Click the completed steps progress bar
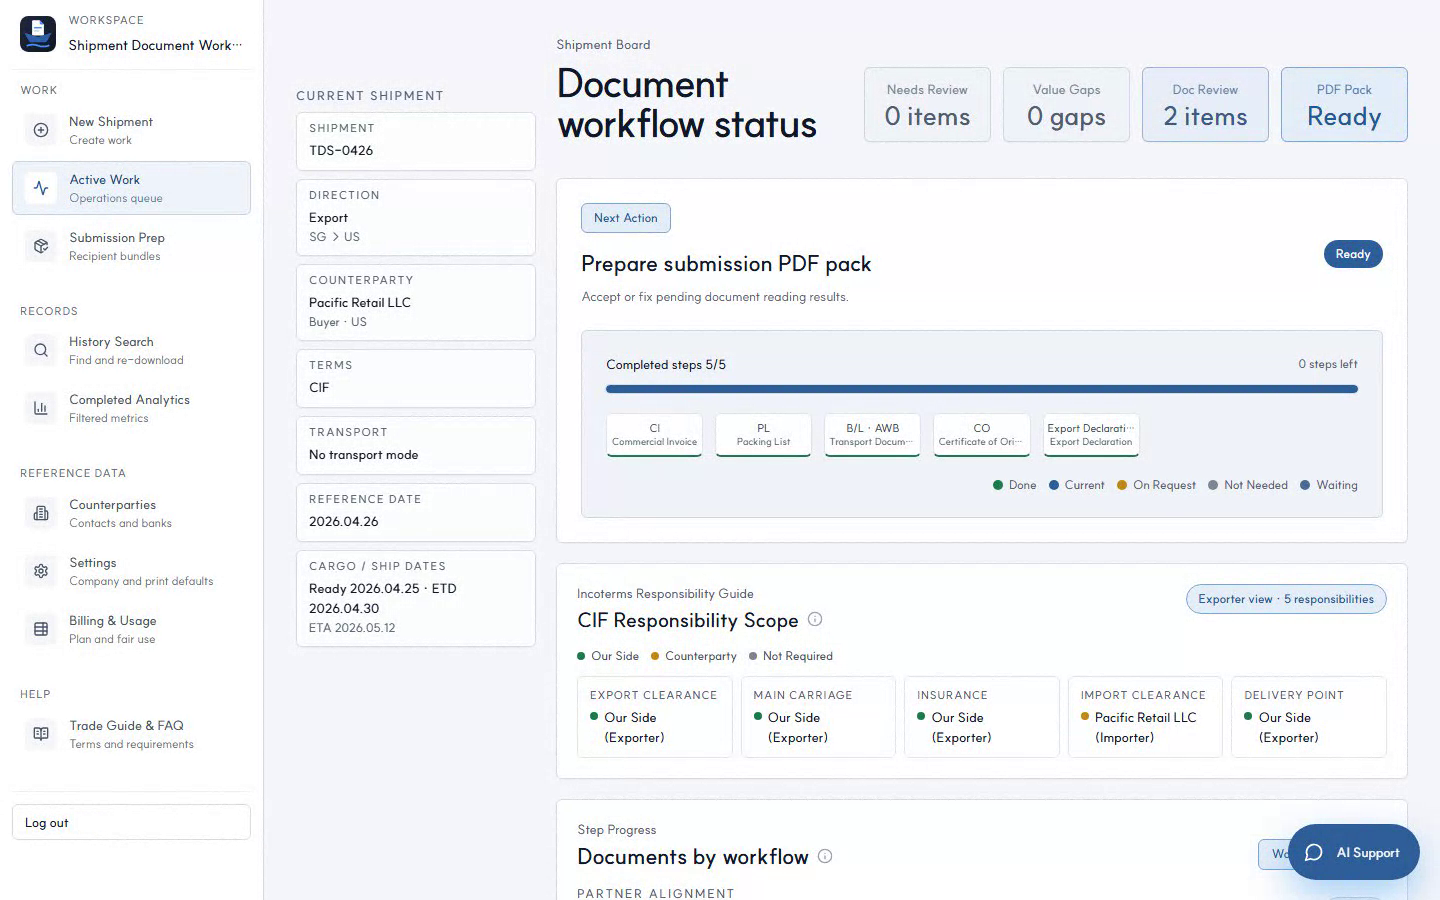 coord(982,389)
